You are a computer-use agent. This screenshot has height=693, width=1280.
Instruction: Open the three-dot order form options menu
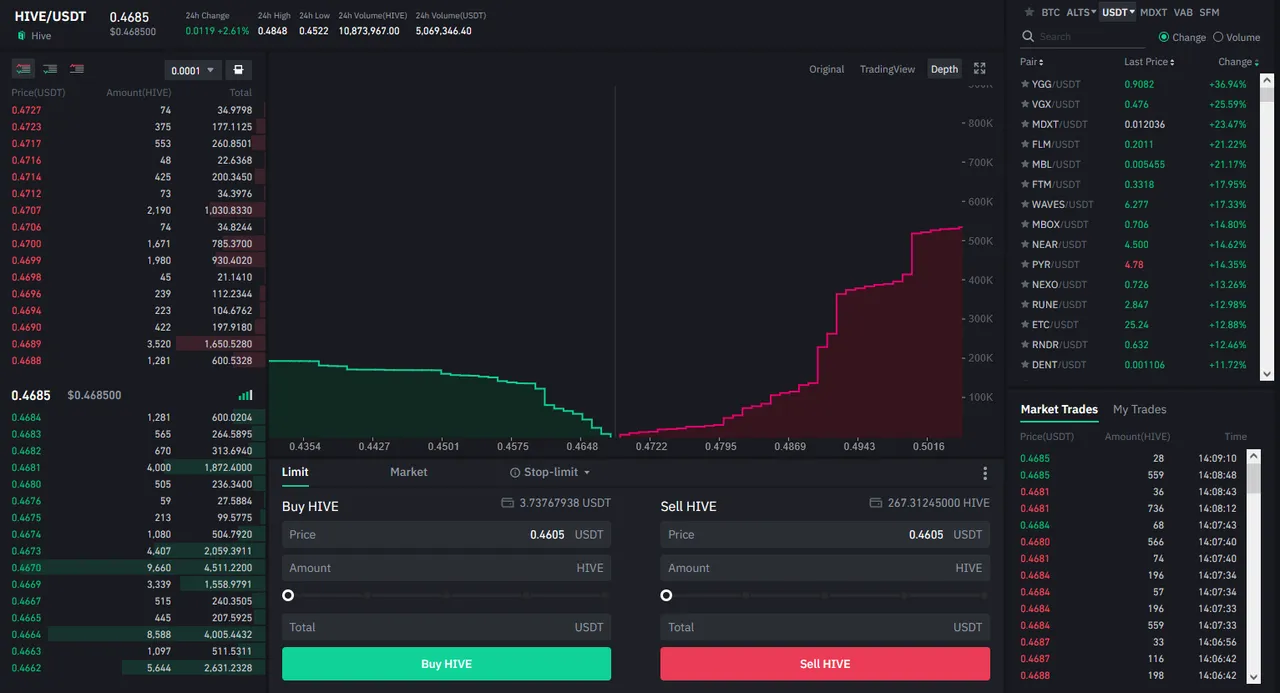pyautogui.click(x=985, y=473)
